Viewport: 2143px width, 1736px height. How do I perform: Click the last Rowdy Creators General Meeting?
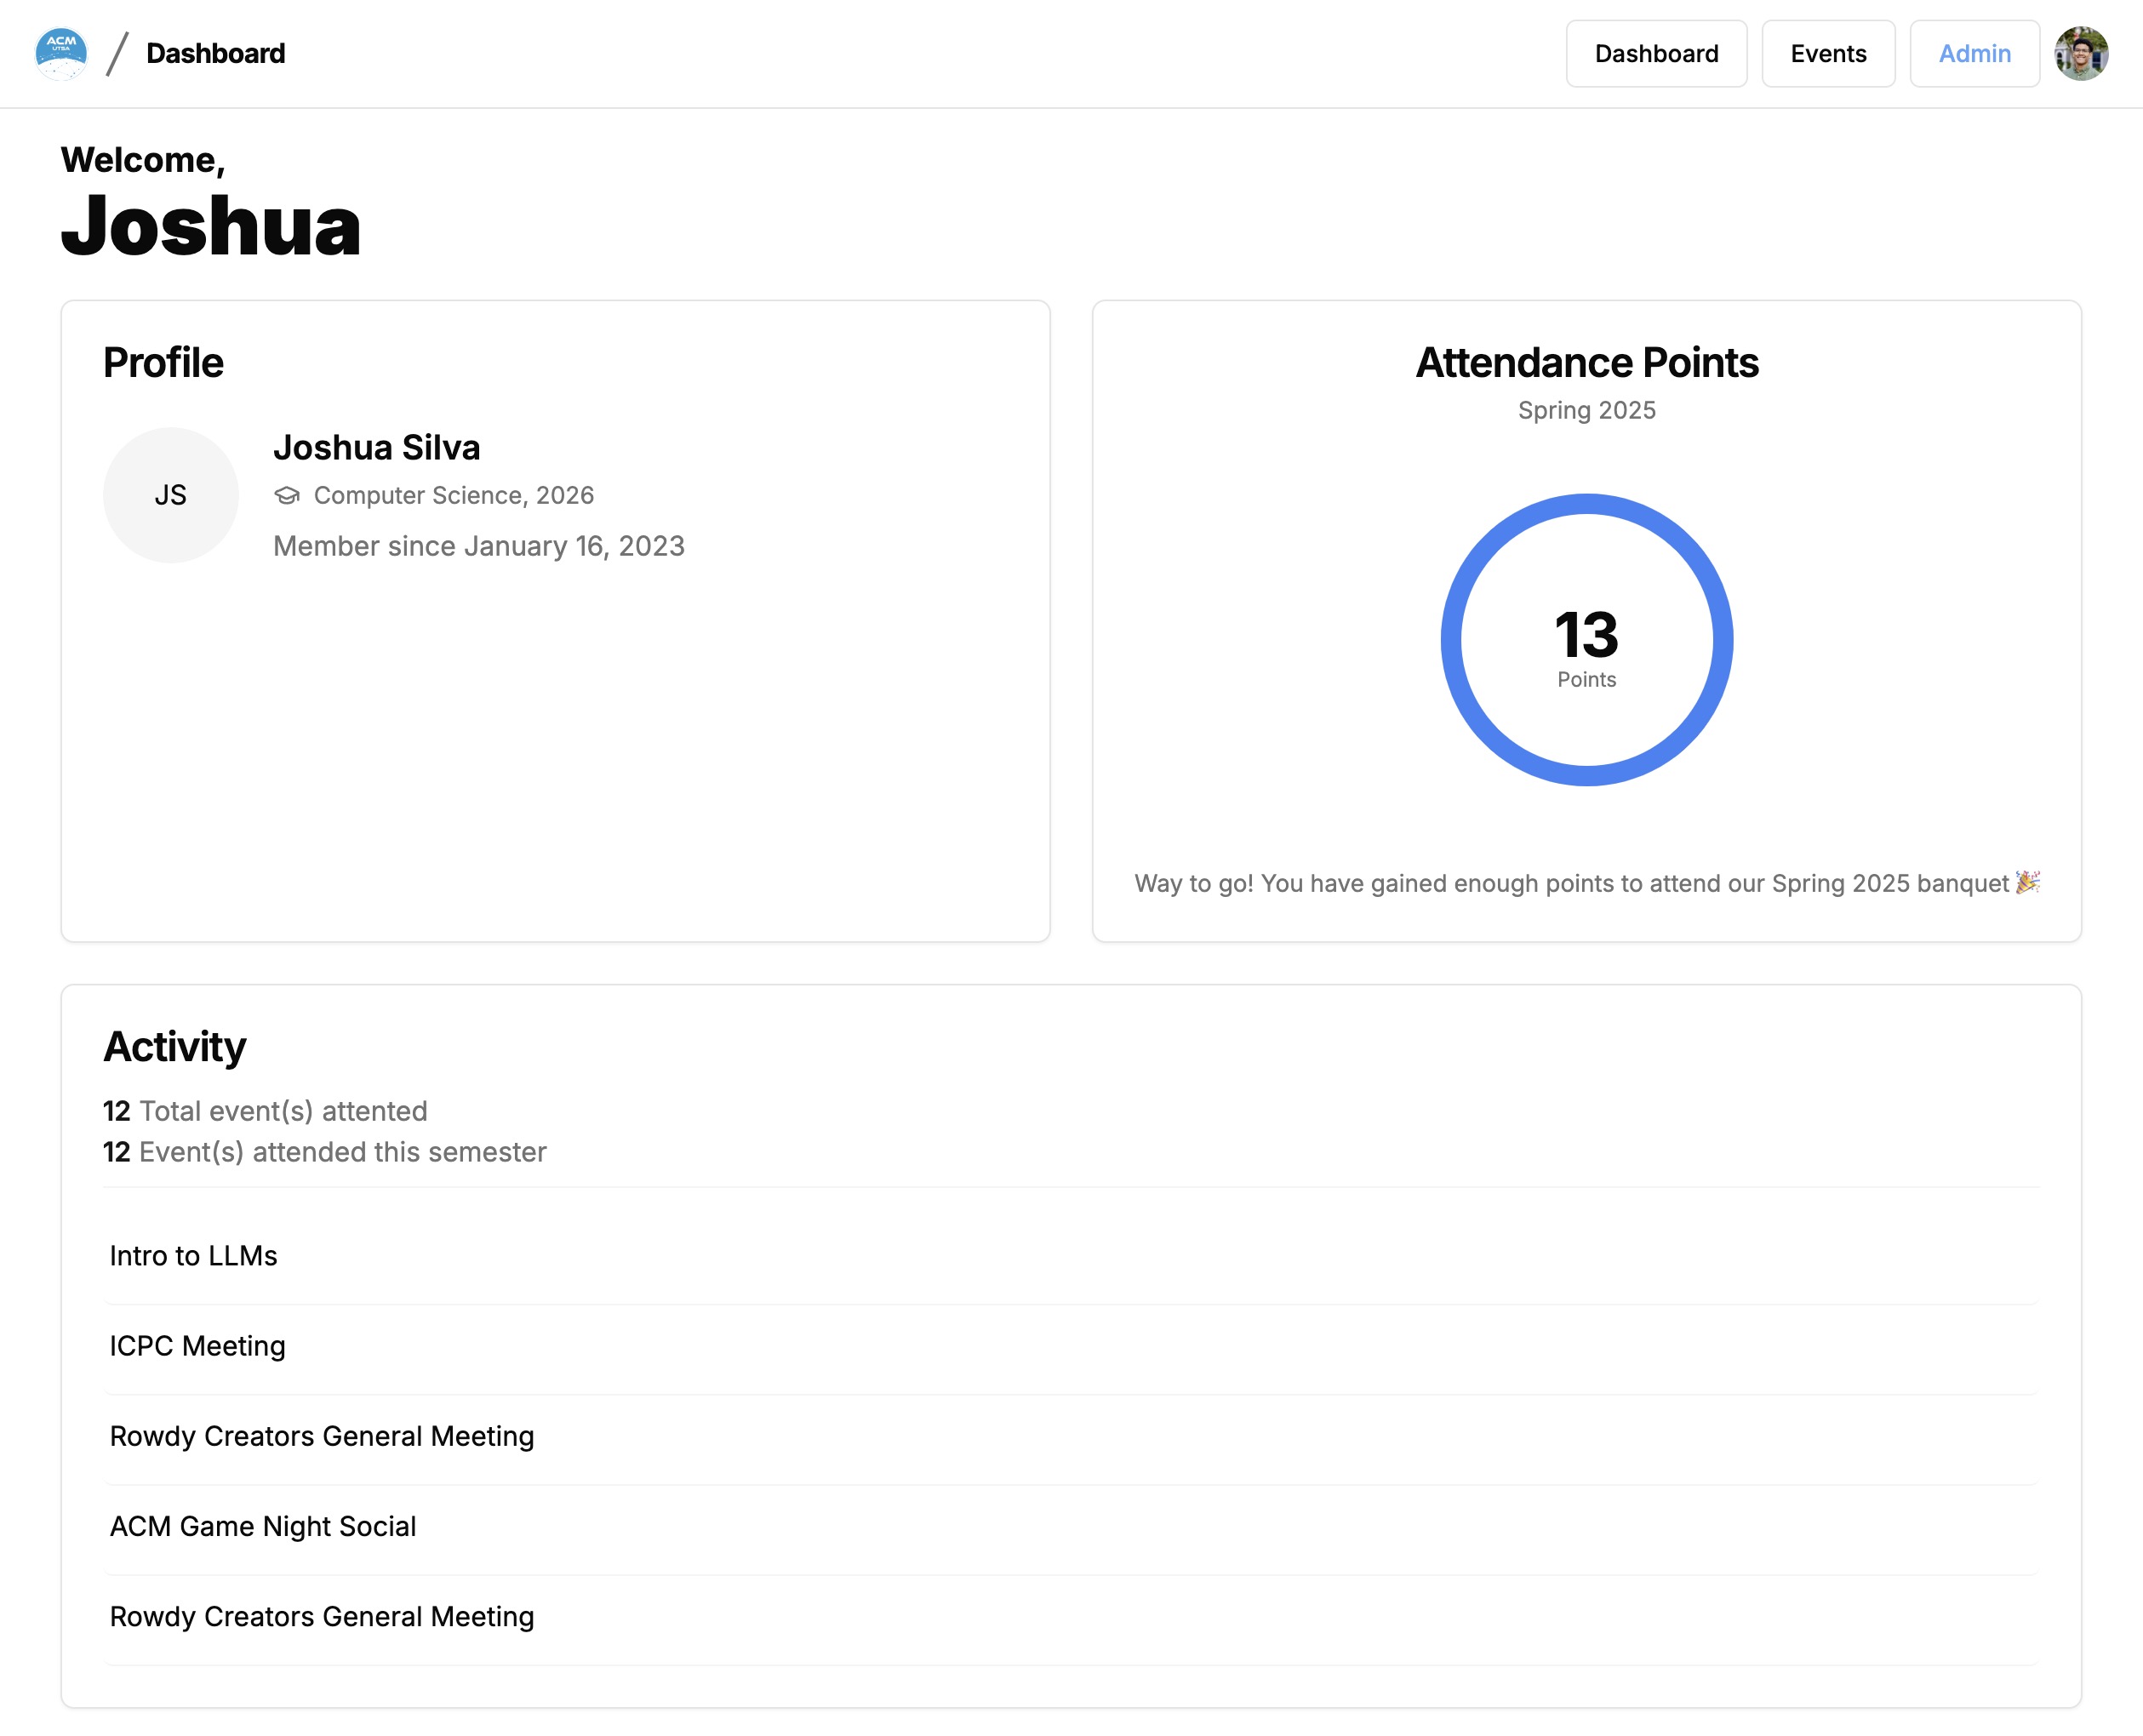pos(322,1616)
